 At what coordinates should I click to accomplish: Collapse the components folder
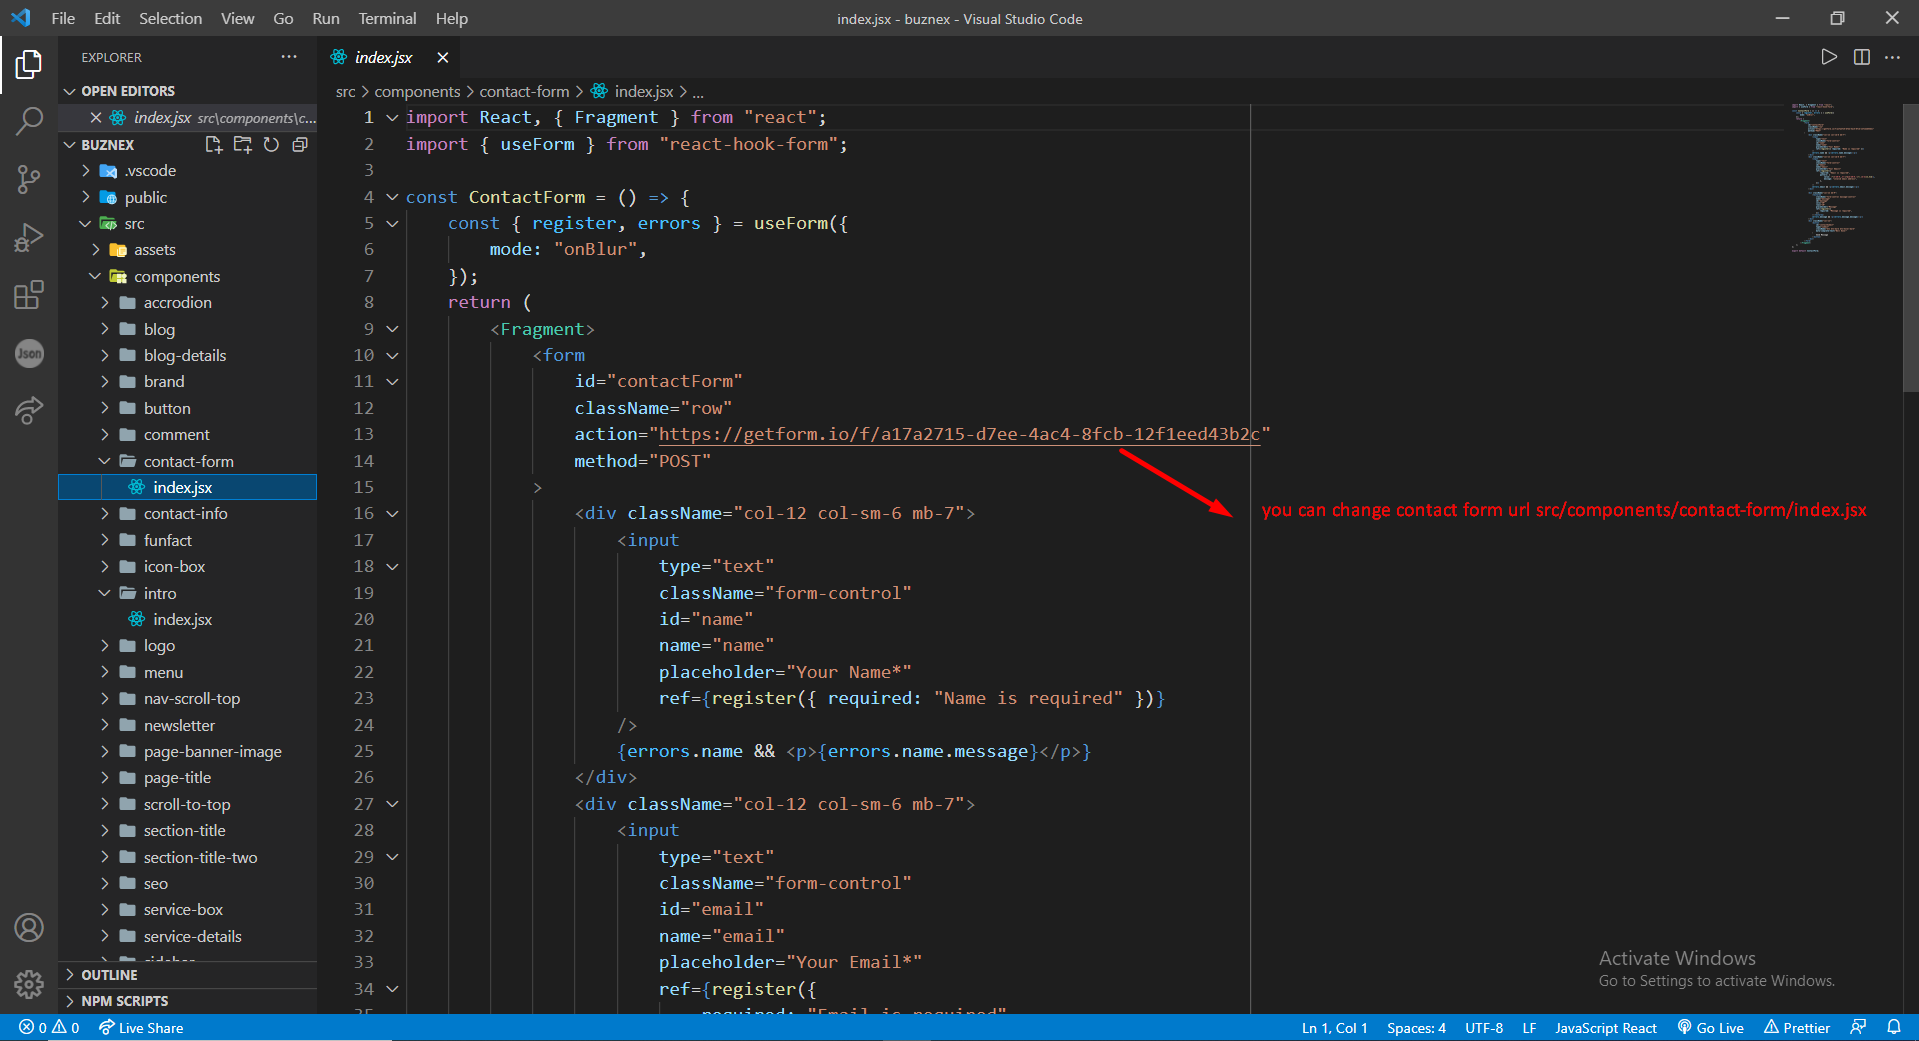[188, 276]
